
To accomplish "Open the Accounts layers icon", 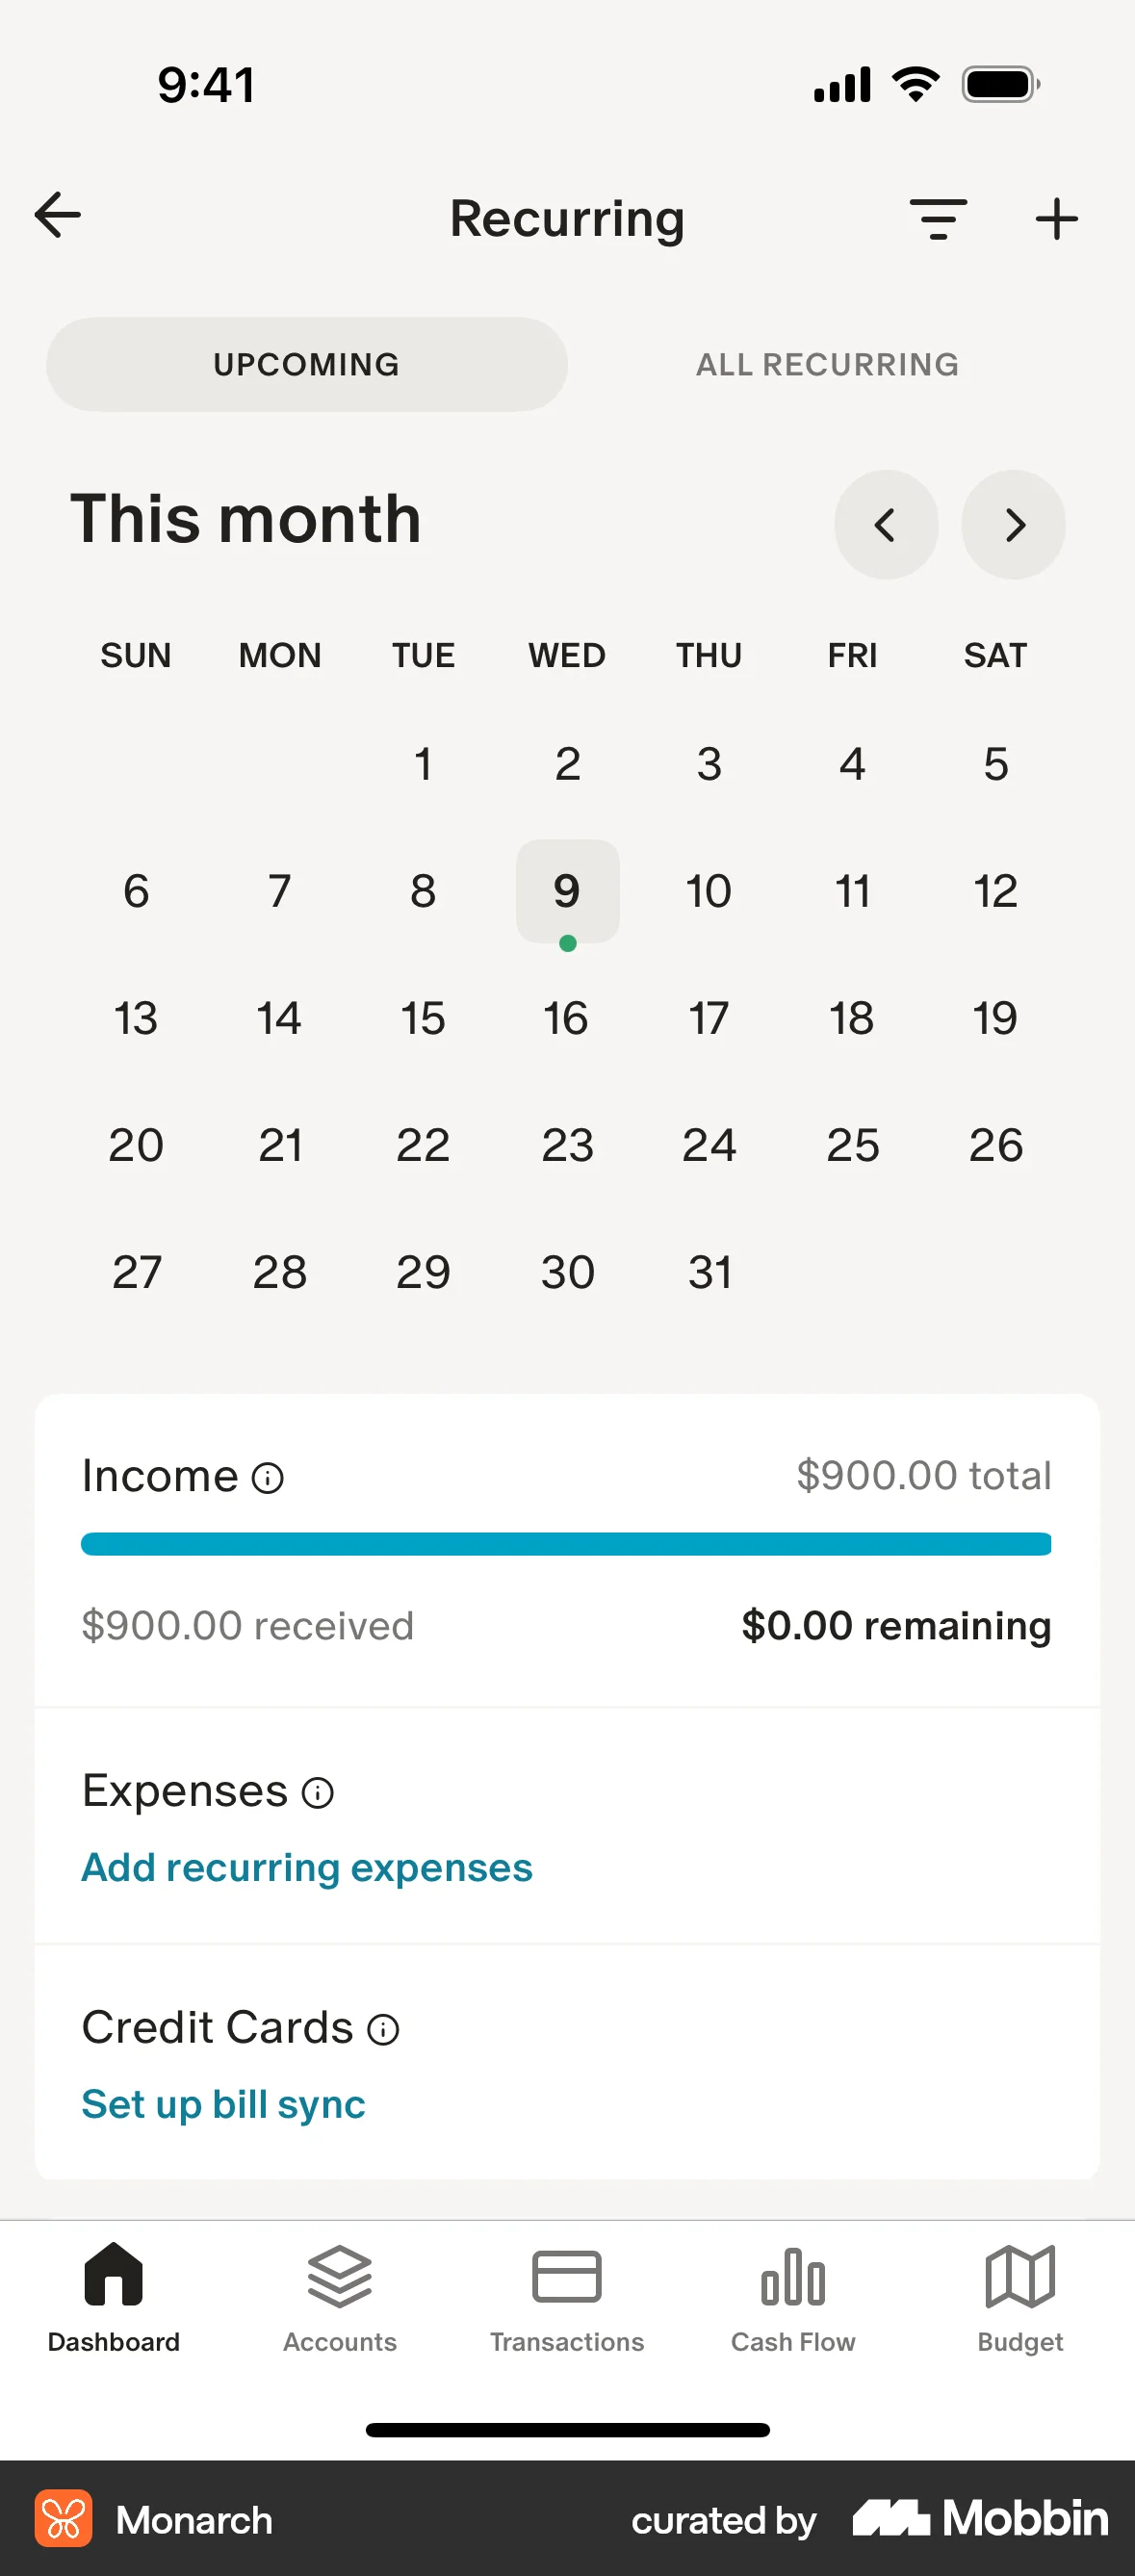I will coord(340,2277).
